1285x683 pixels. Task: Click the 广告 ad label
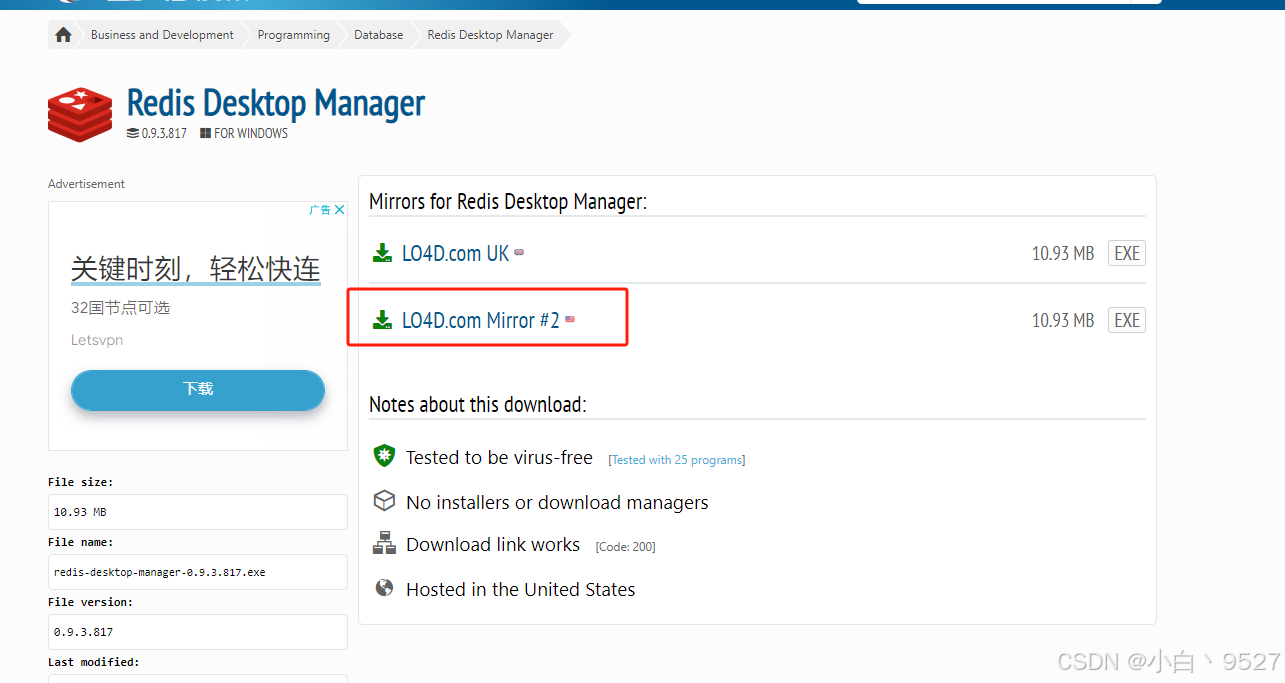(320, 210)
